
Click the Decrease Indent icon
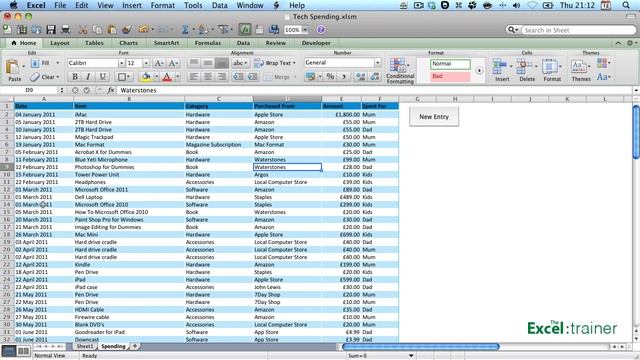tap(239, 77)
